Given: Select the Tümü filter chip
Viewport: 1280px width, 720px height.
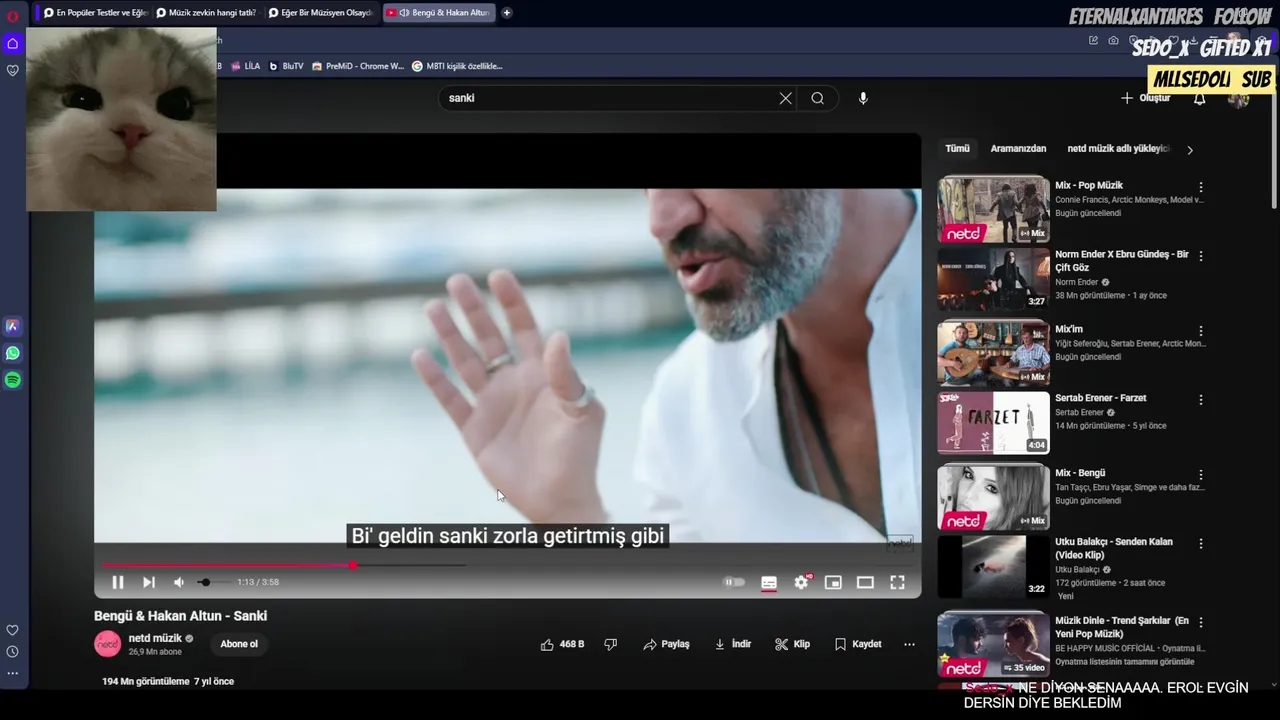Looking at the screenshot, I should coord(957,149).
